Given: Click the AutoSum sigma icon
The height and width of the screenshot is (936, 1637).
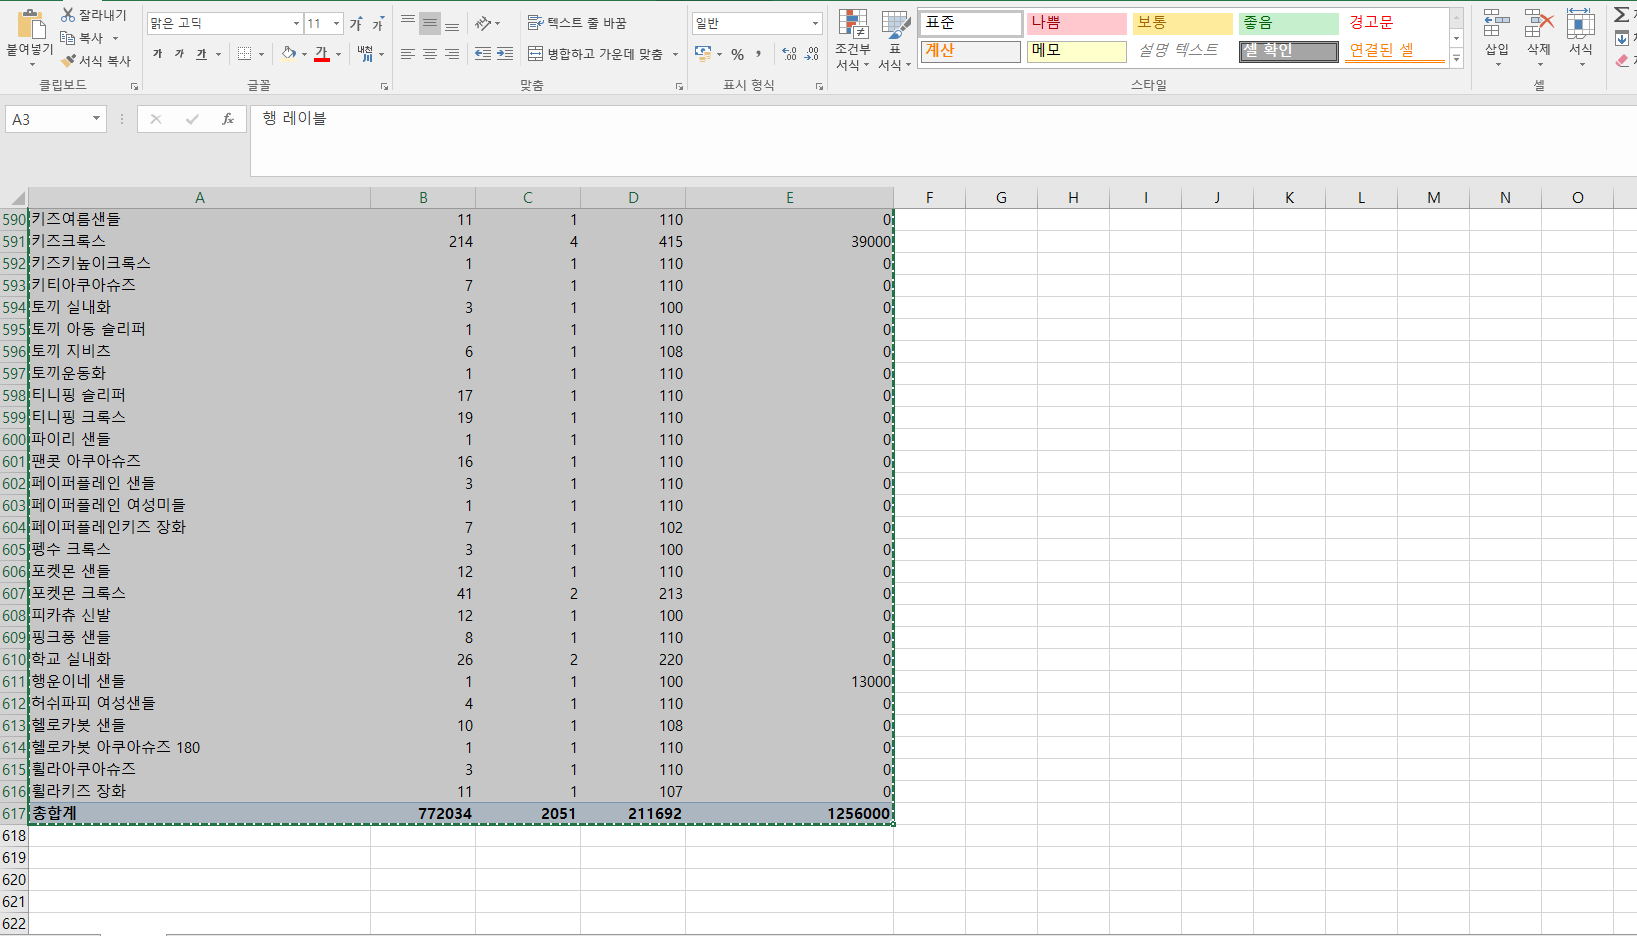Looking at the screenshot, I should pos(1621,14).
